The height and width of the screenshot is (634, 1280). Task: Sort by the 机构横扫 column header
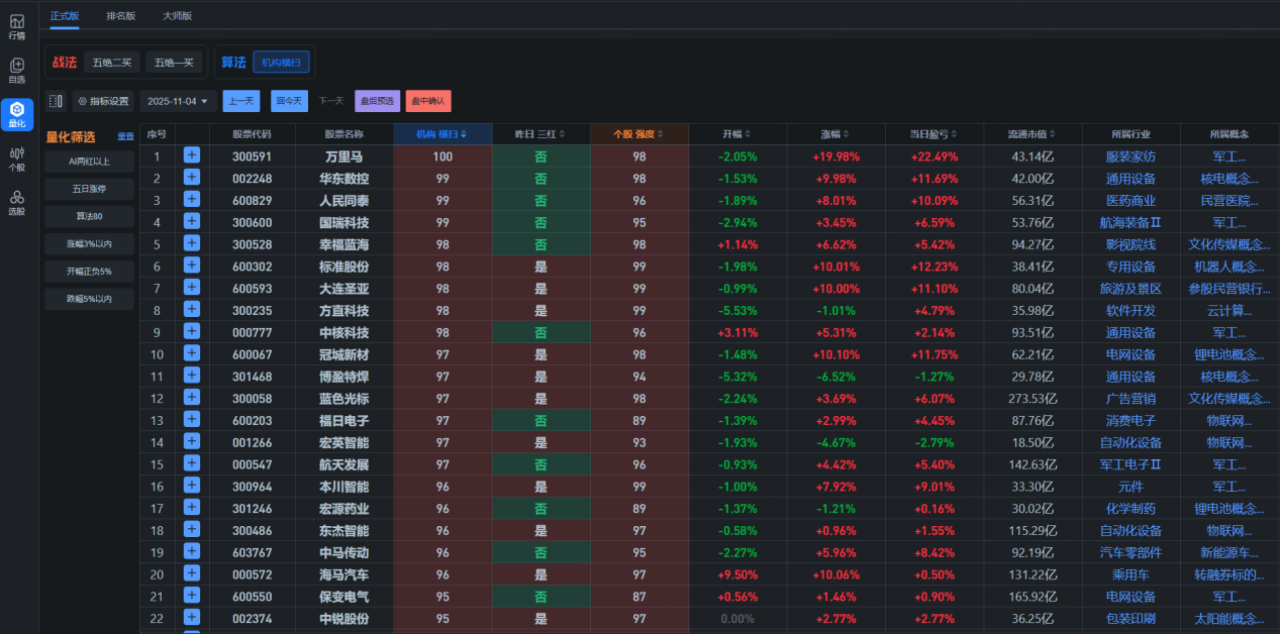tap(441, 134)
